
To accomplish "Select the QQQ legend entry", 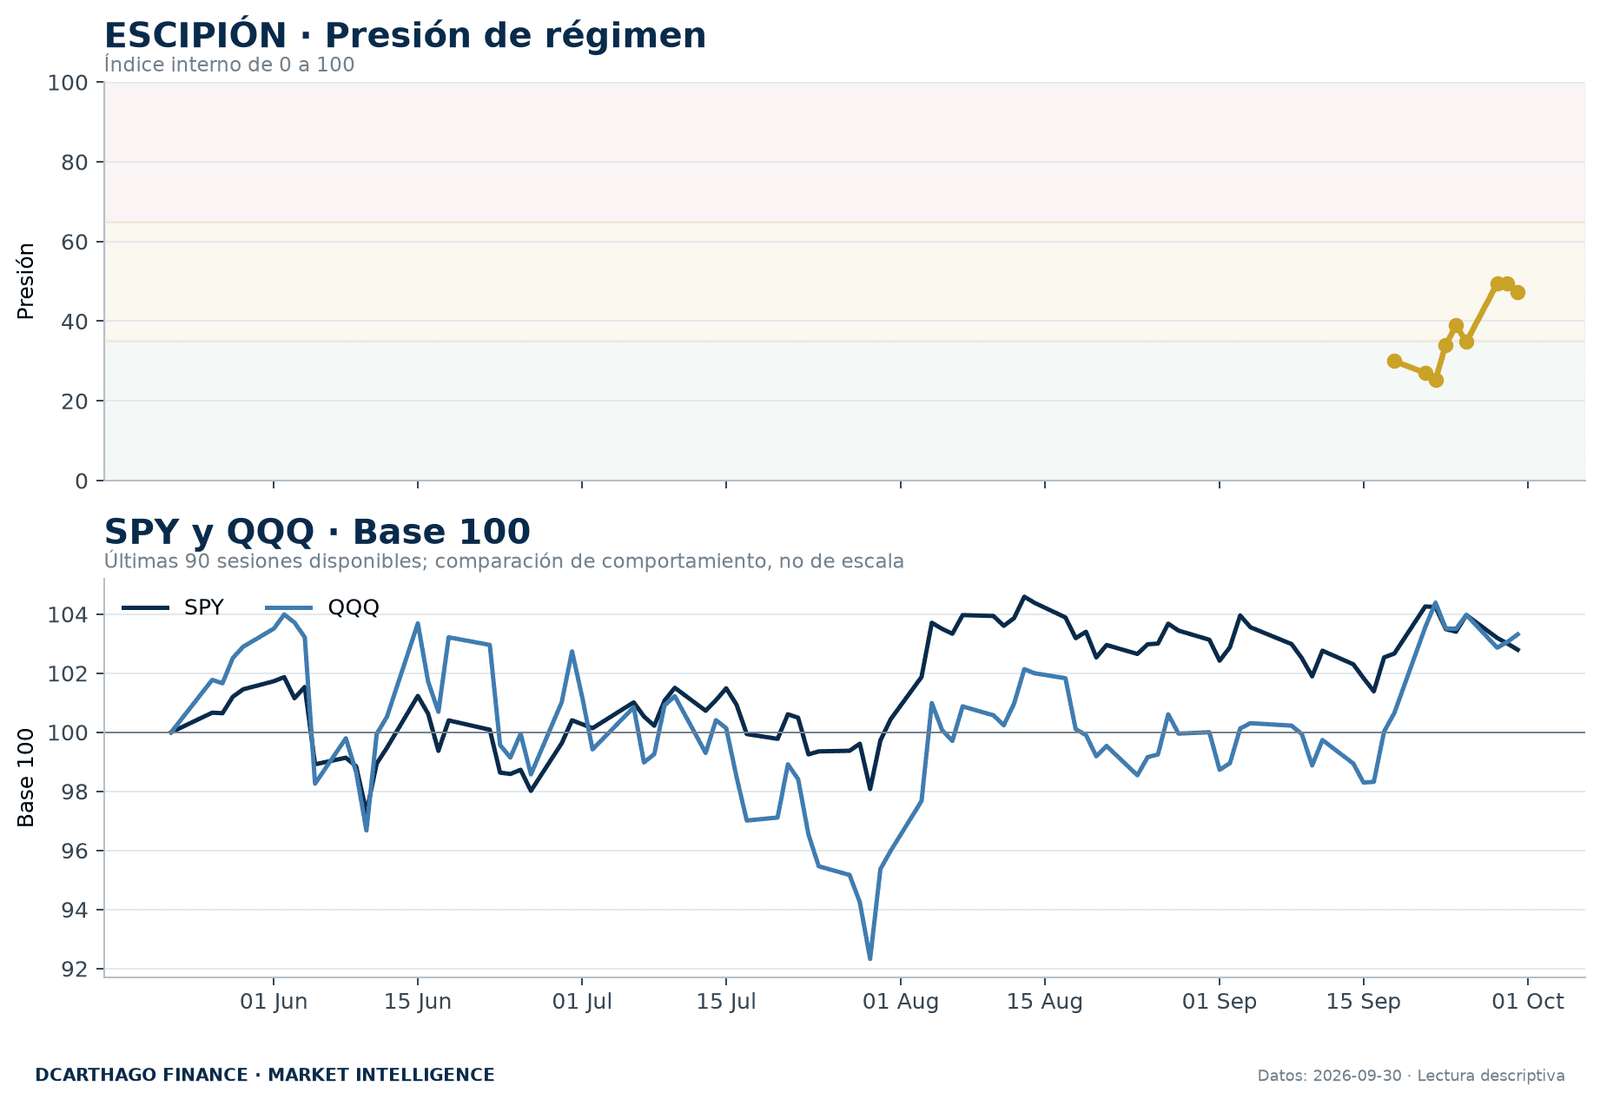I will tap(323, 607).
